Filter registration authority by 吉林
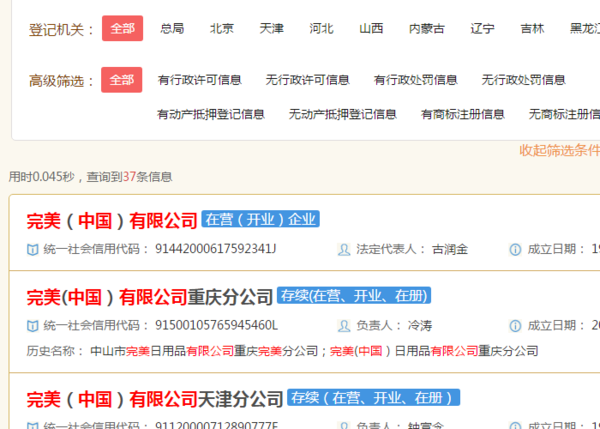Image resolution: width=600 pixels, height=429 pixels. point(532,28)
